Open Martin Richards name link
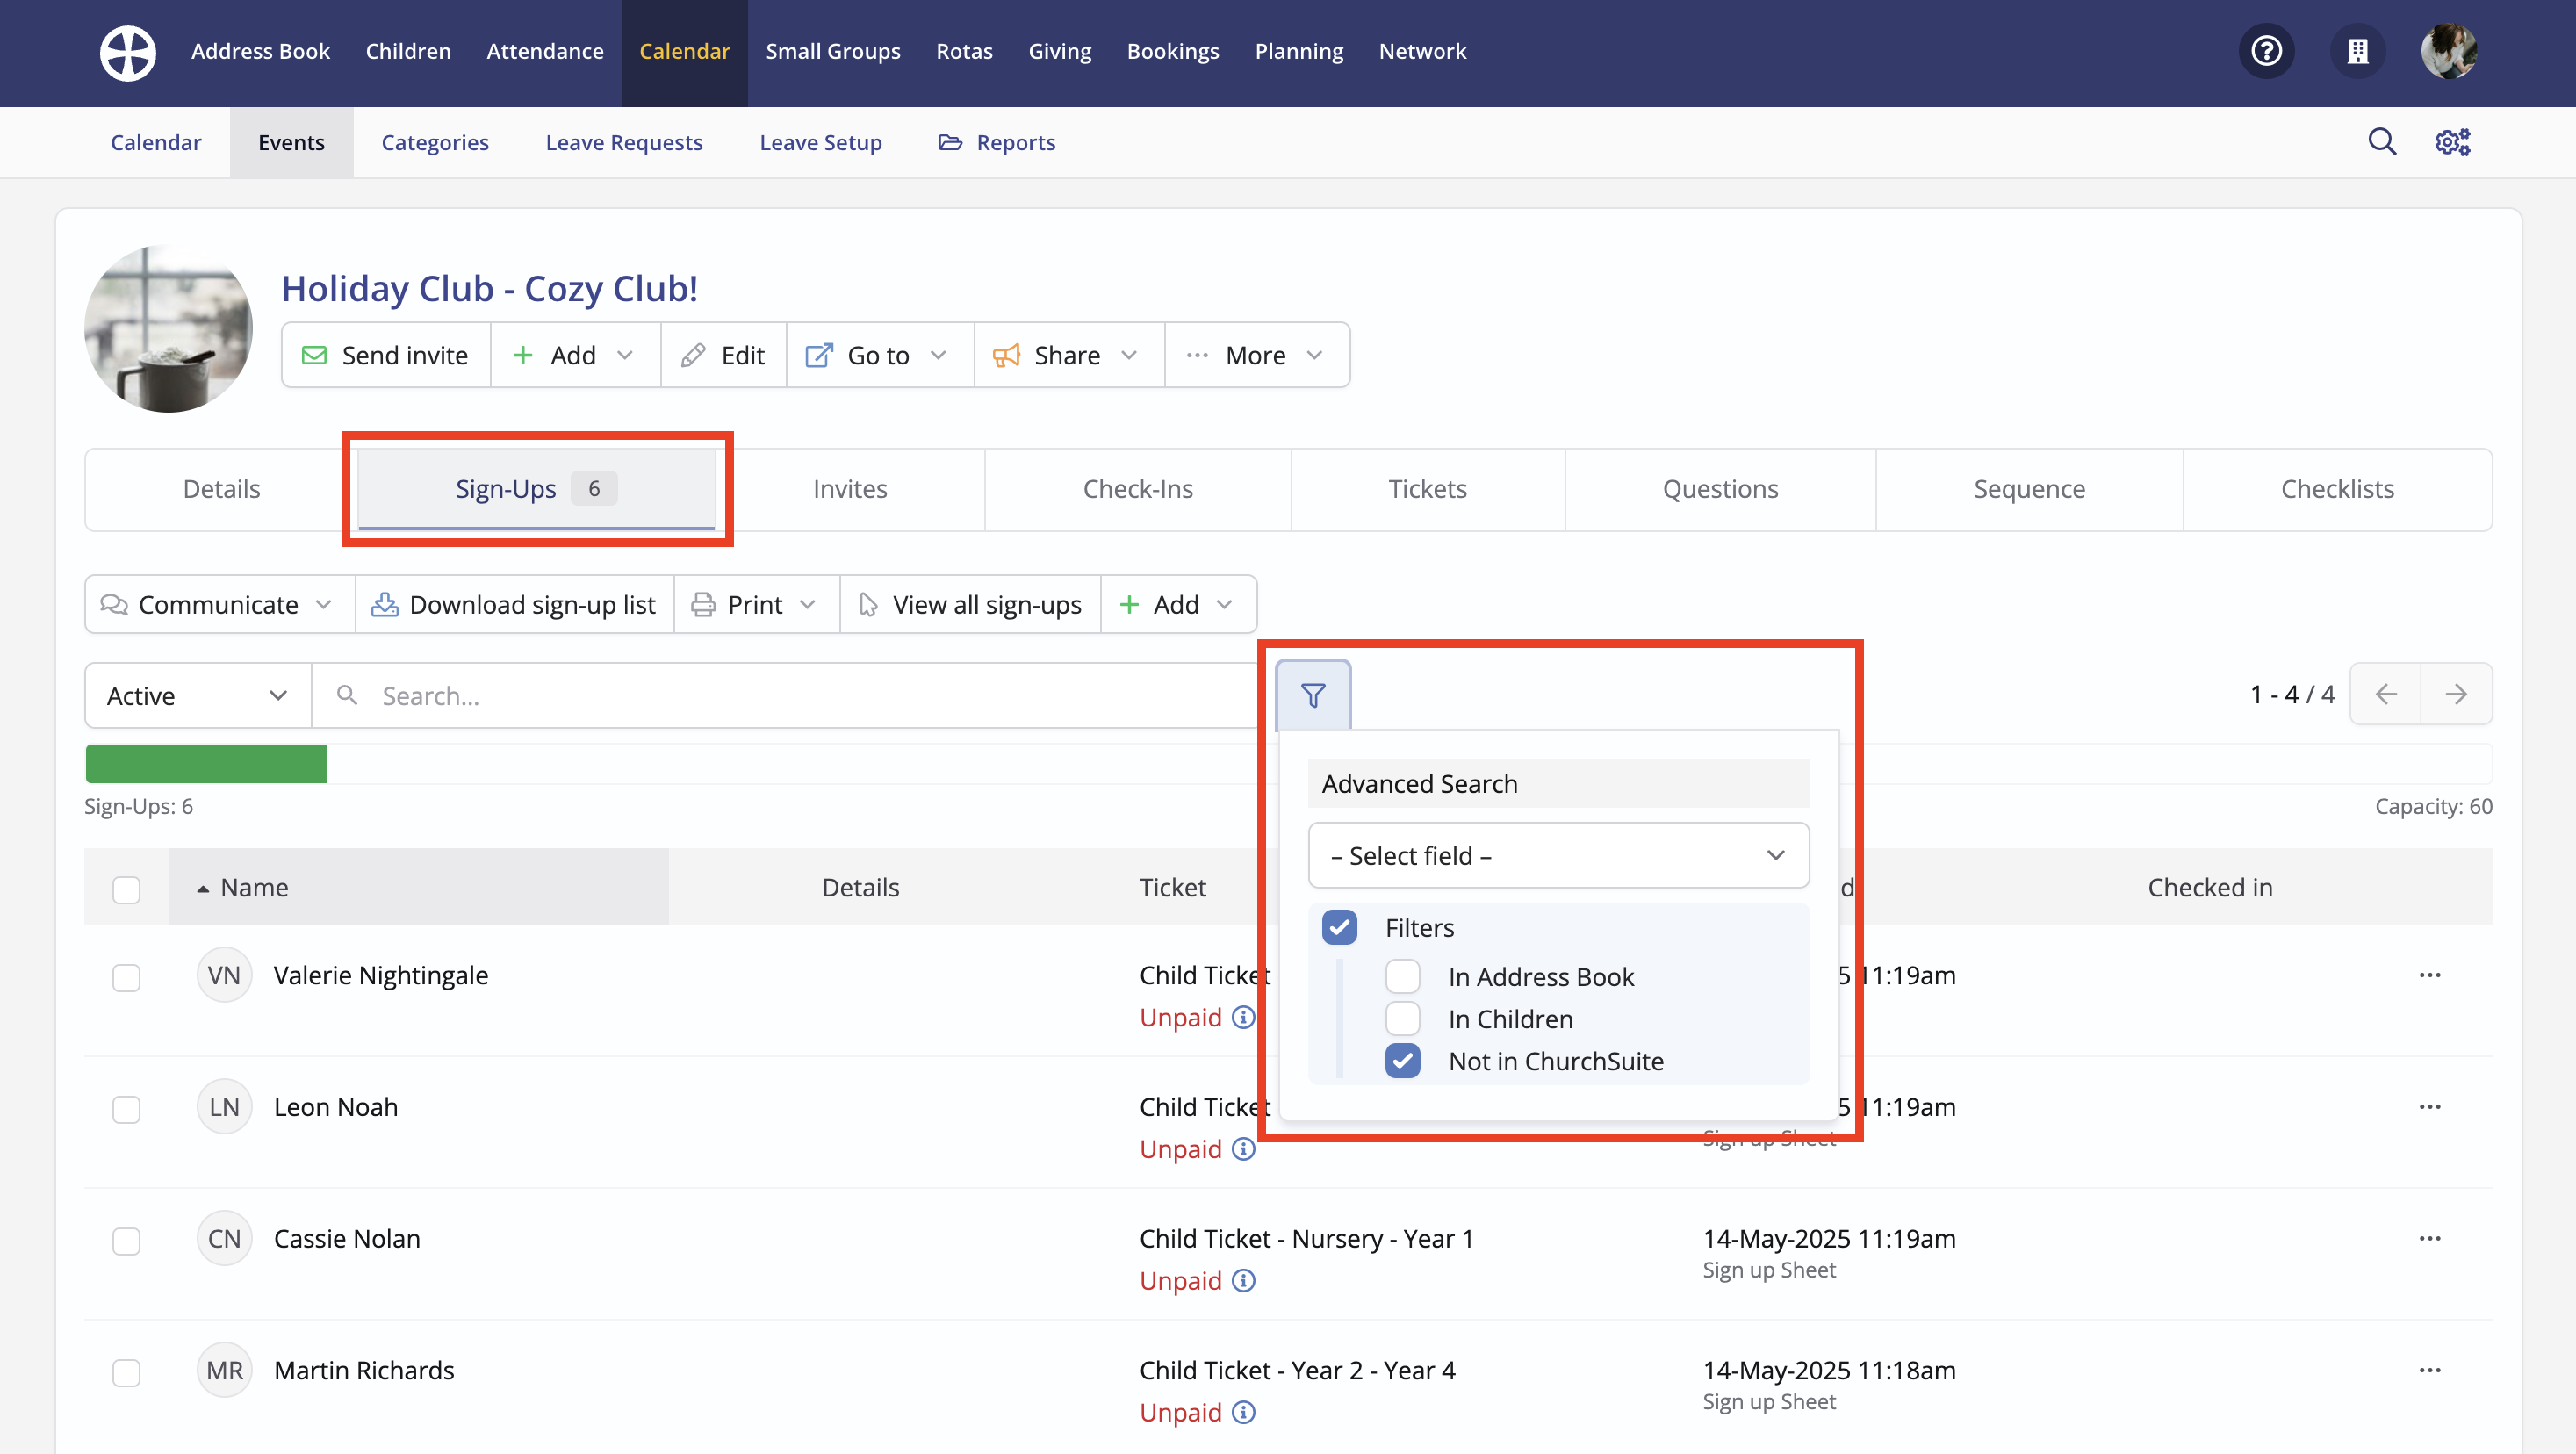 364,1370
